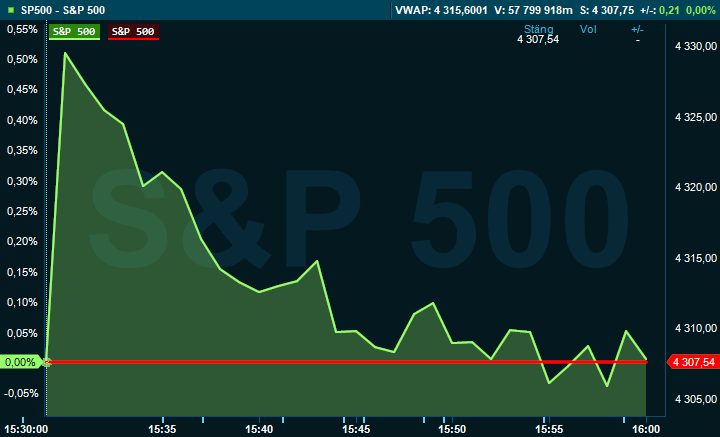Image resolution: width=720 pixels, height=437 pixels.
Task: Click the 15:35 time axis label
Action: point(162,429)
